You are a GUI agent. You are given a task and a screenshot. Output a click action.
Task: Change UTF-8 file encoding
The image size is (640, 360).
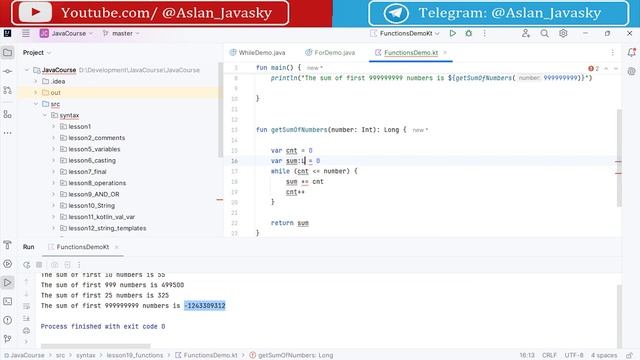click(574, 356)
